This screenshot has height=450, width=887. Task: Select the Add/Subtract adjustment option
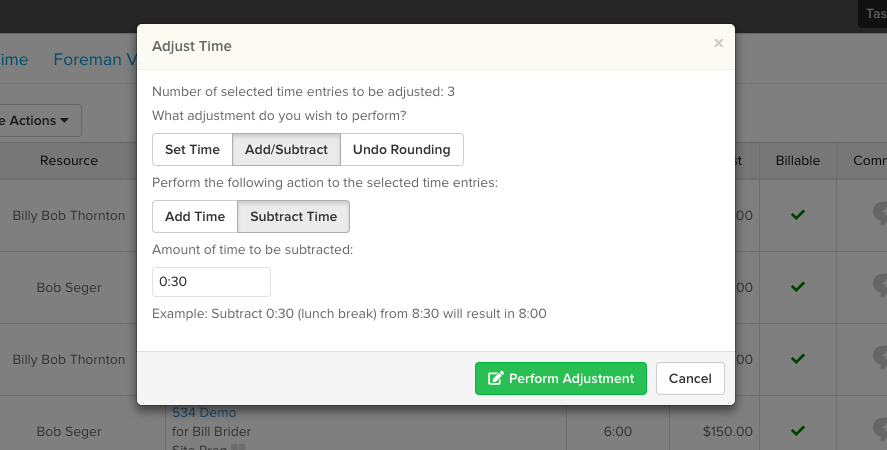[286, 149]
